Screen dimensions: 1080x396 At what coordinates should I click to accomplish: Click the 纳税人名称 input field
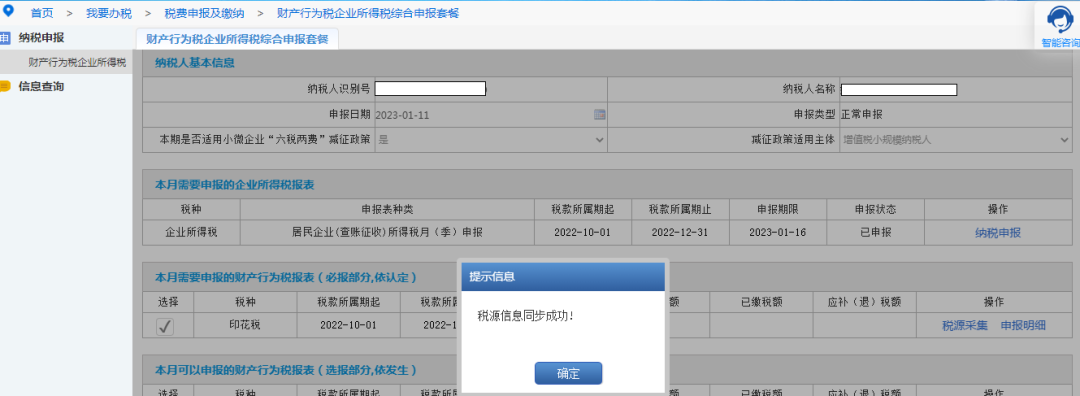[899, 90]
